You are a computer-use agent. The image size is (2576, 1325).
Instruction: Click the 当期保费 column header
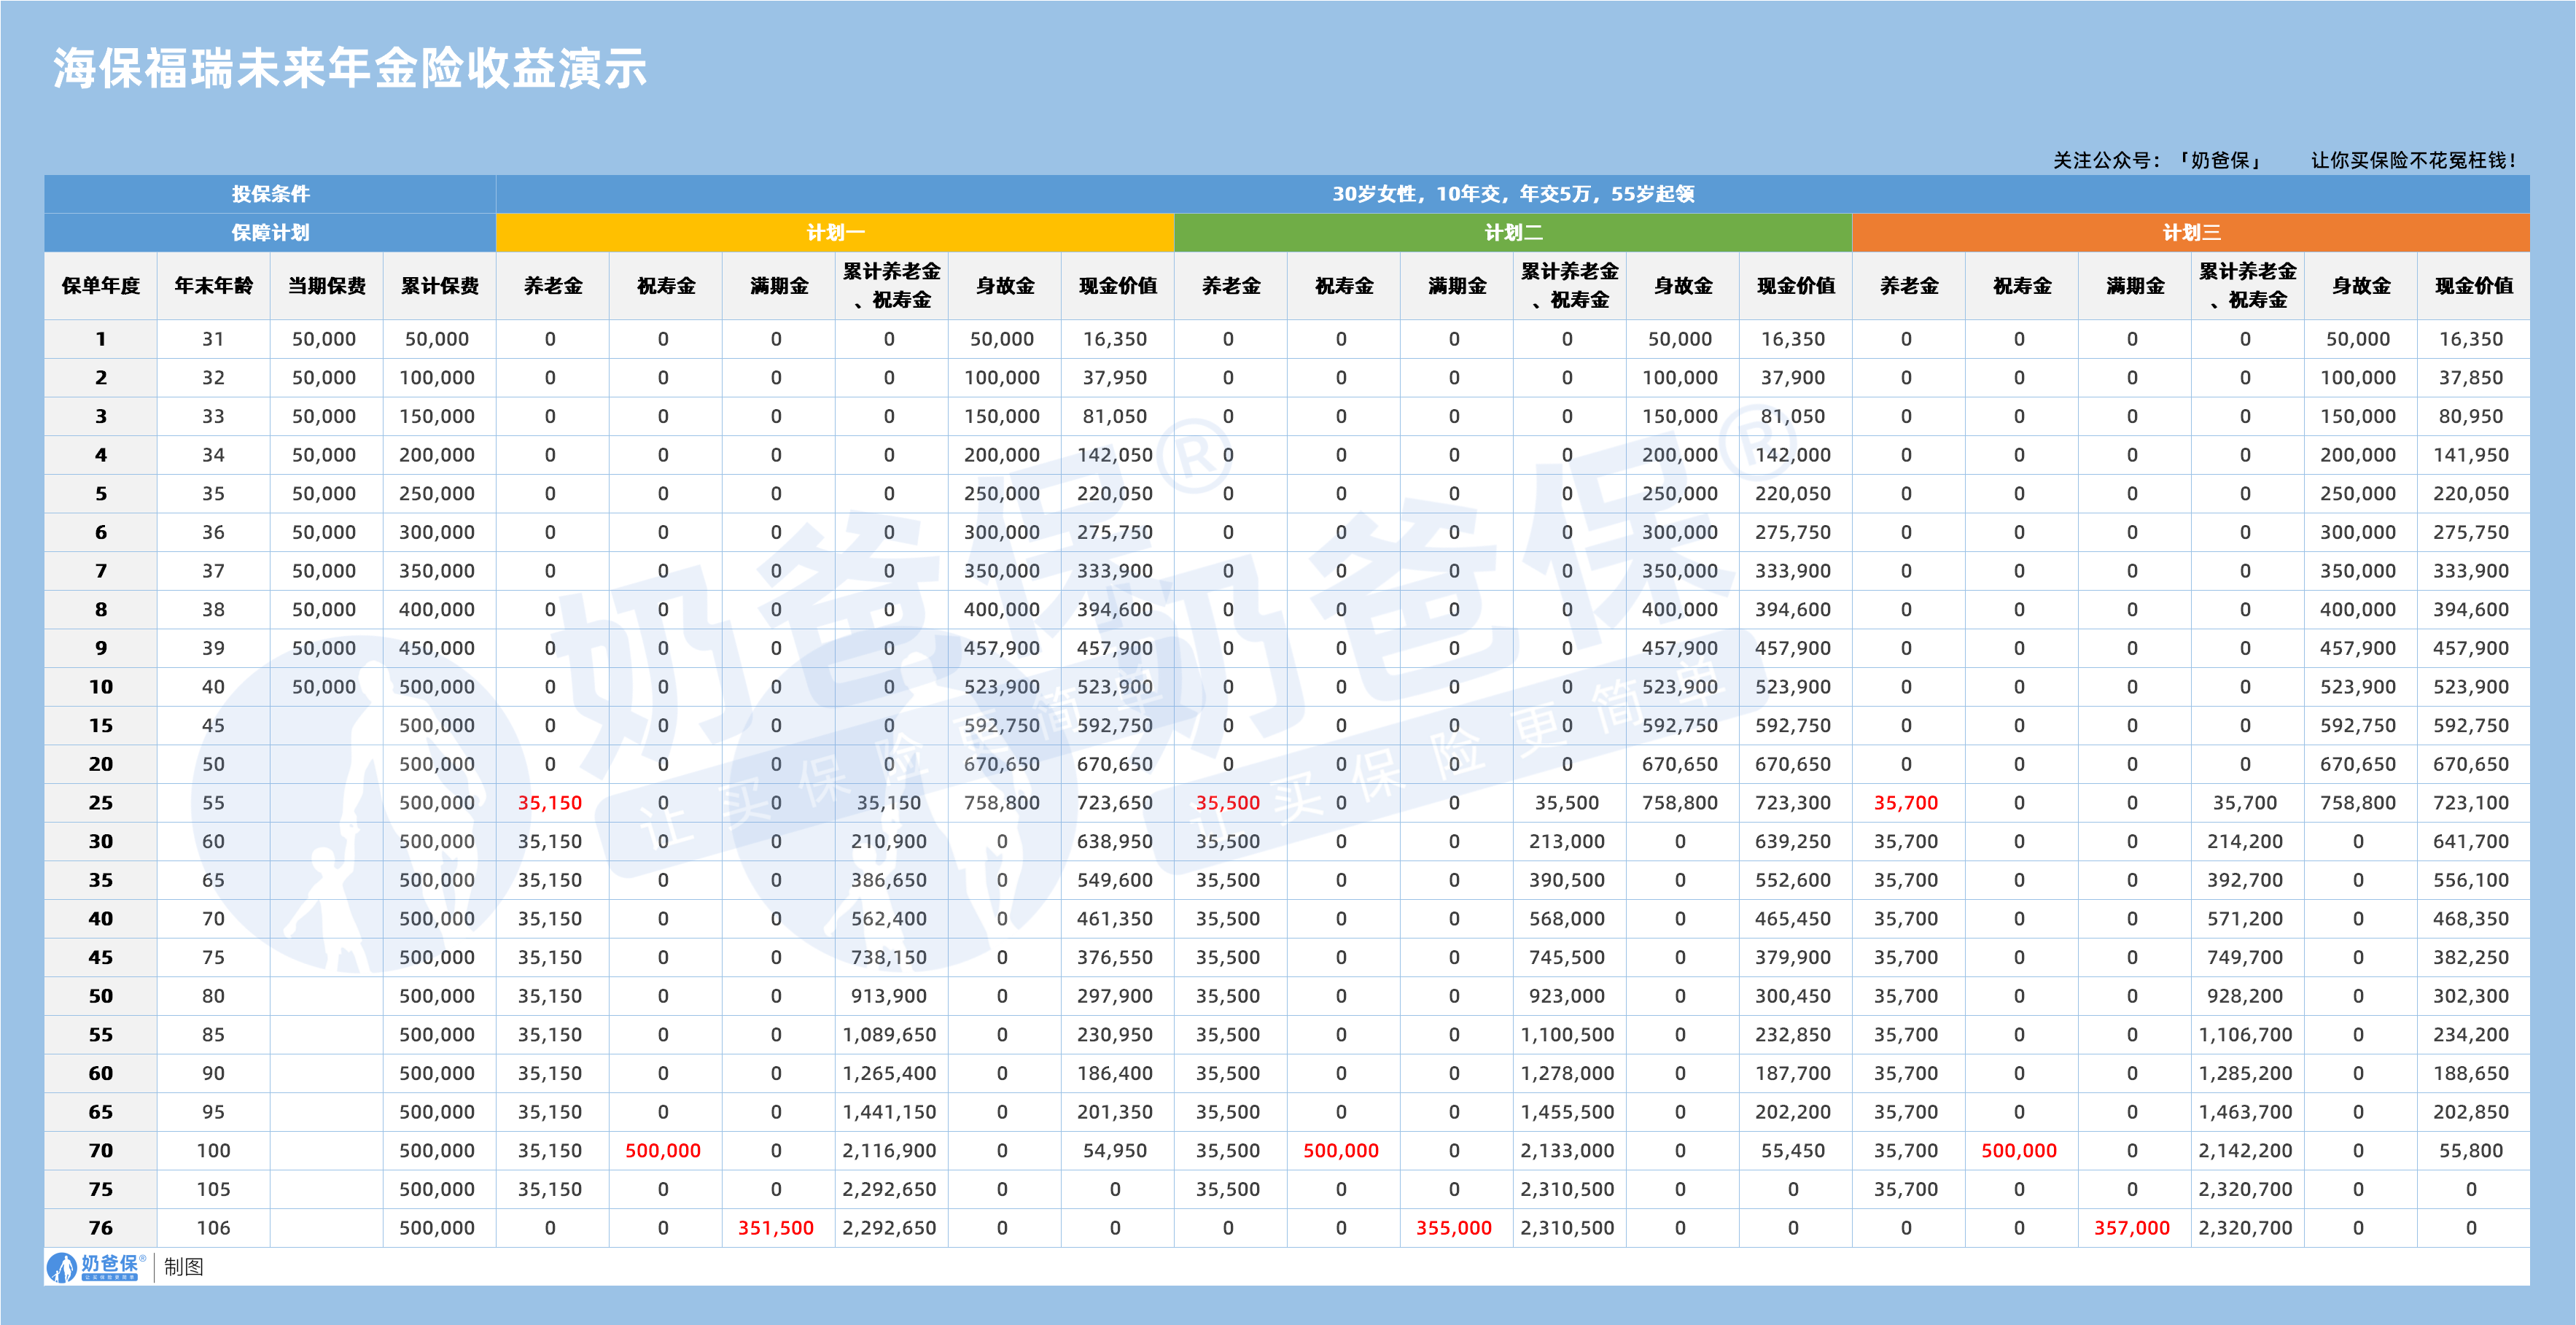click(327, 286)
